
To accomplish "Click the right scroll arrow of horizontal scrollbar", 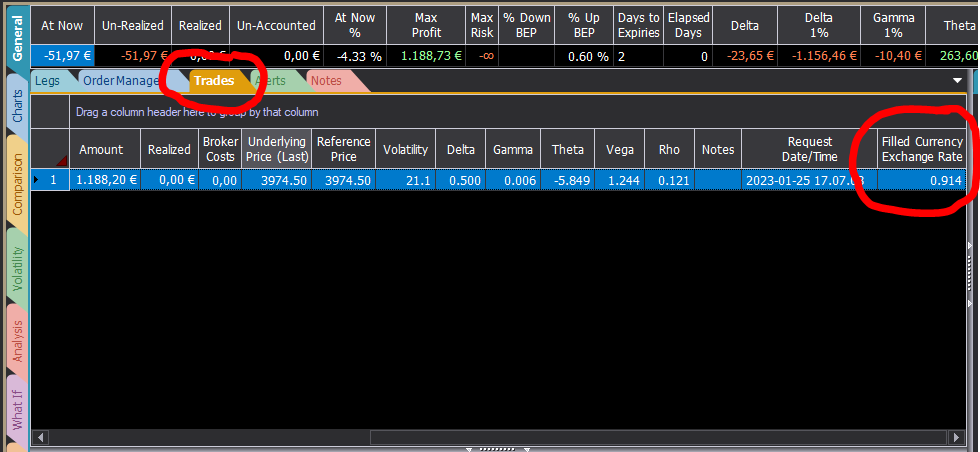I will point(958,436).
